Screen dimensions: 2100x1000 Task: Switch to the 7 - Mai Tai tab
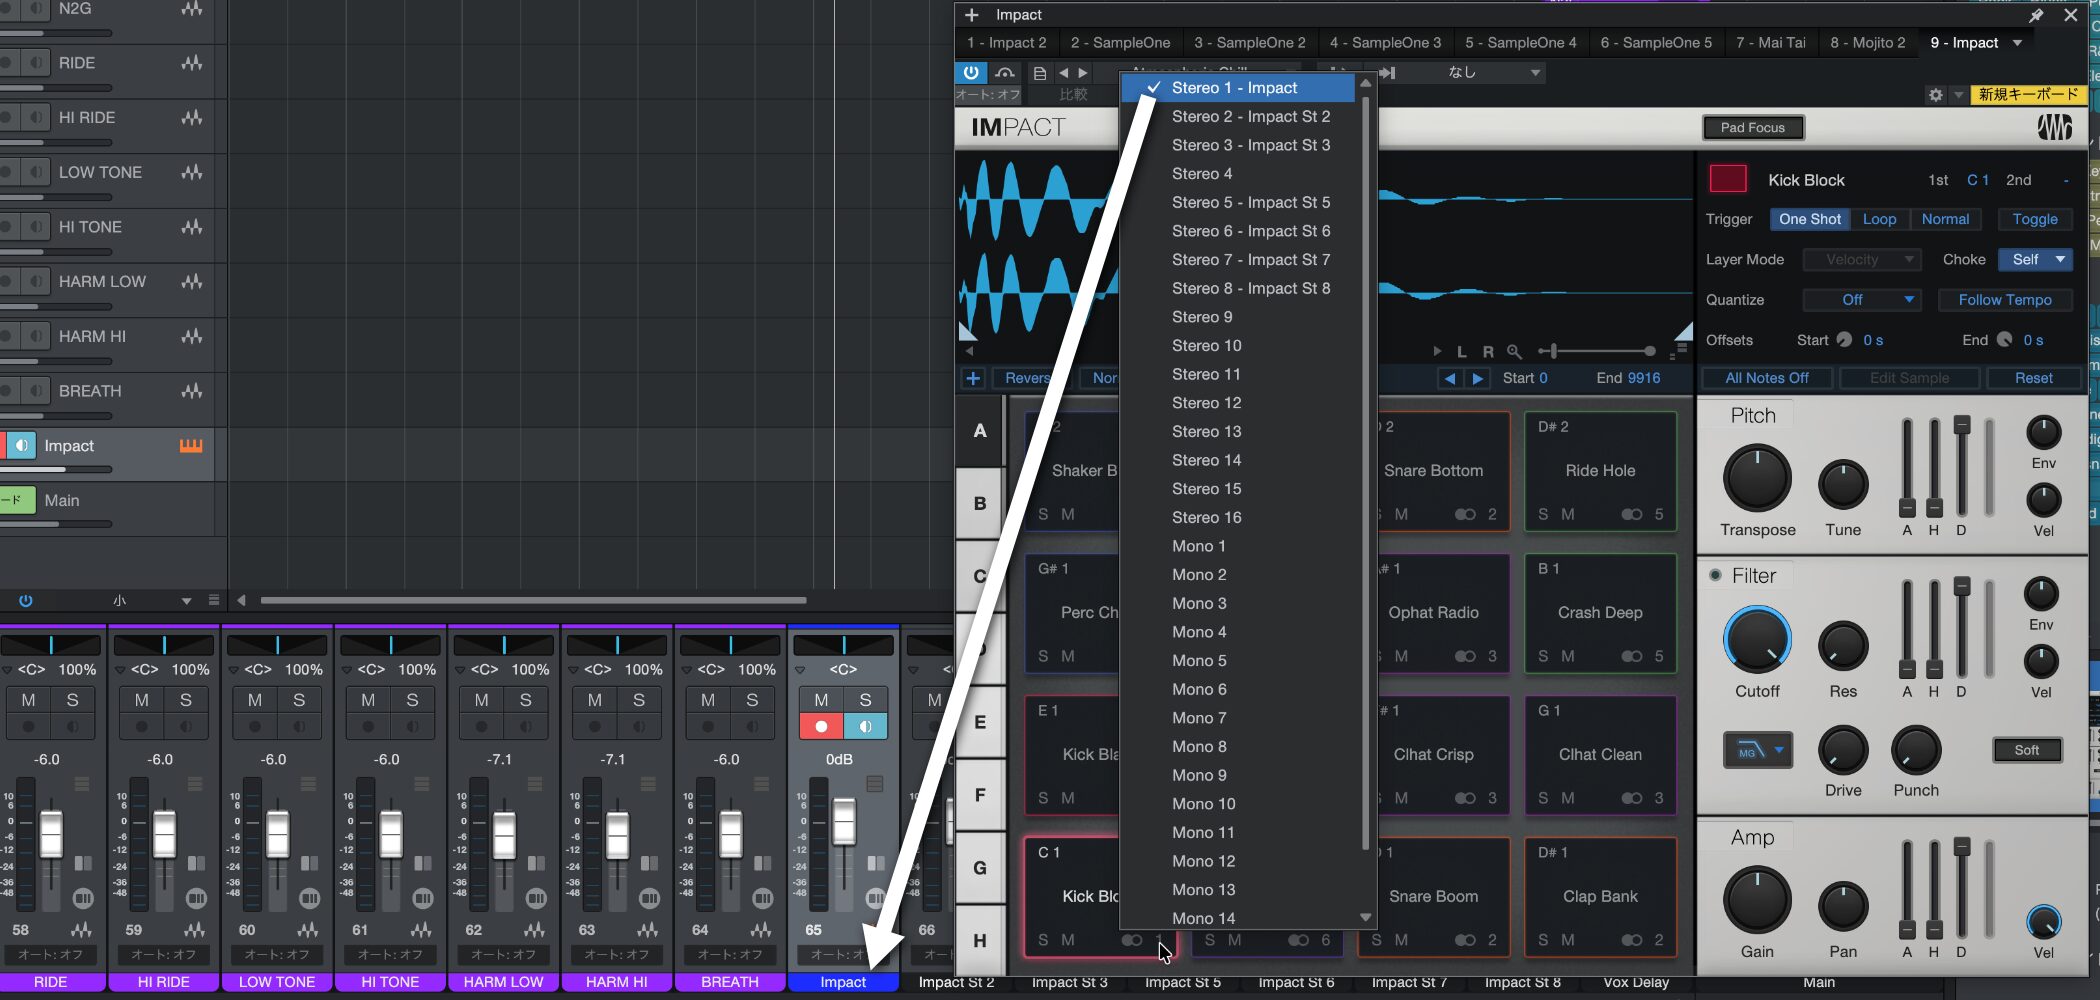click(x=1770, y=43)
